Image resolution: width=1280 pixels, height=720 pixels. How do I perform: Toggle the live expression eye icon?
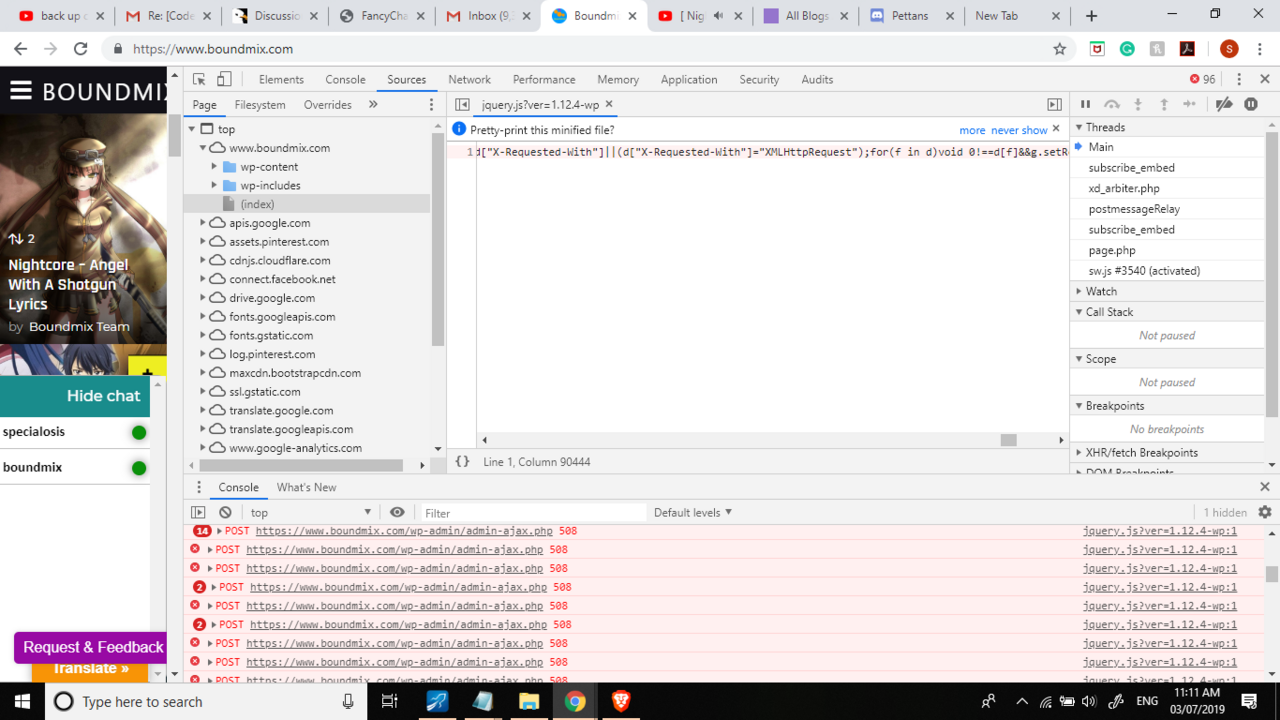click(397, 512)
